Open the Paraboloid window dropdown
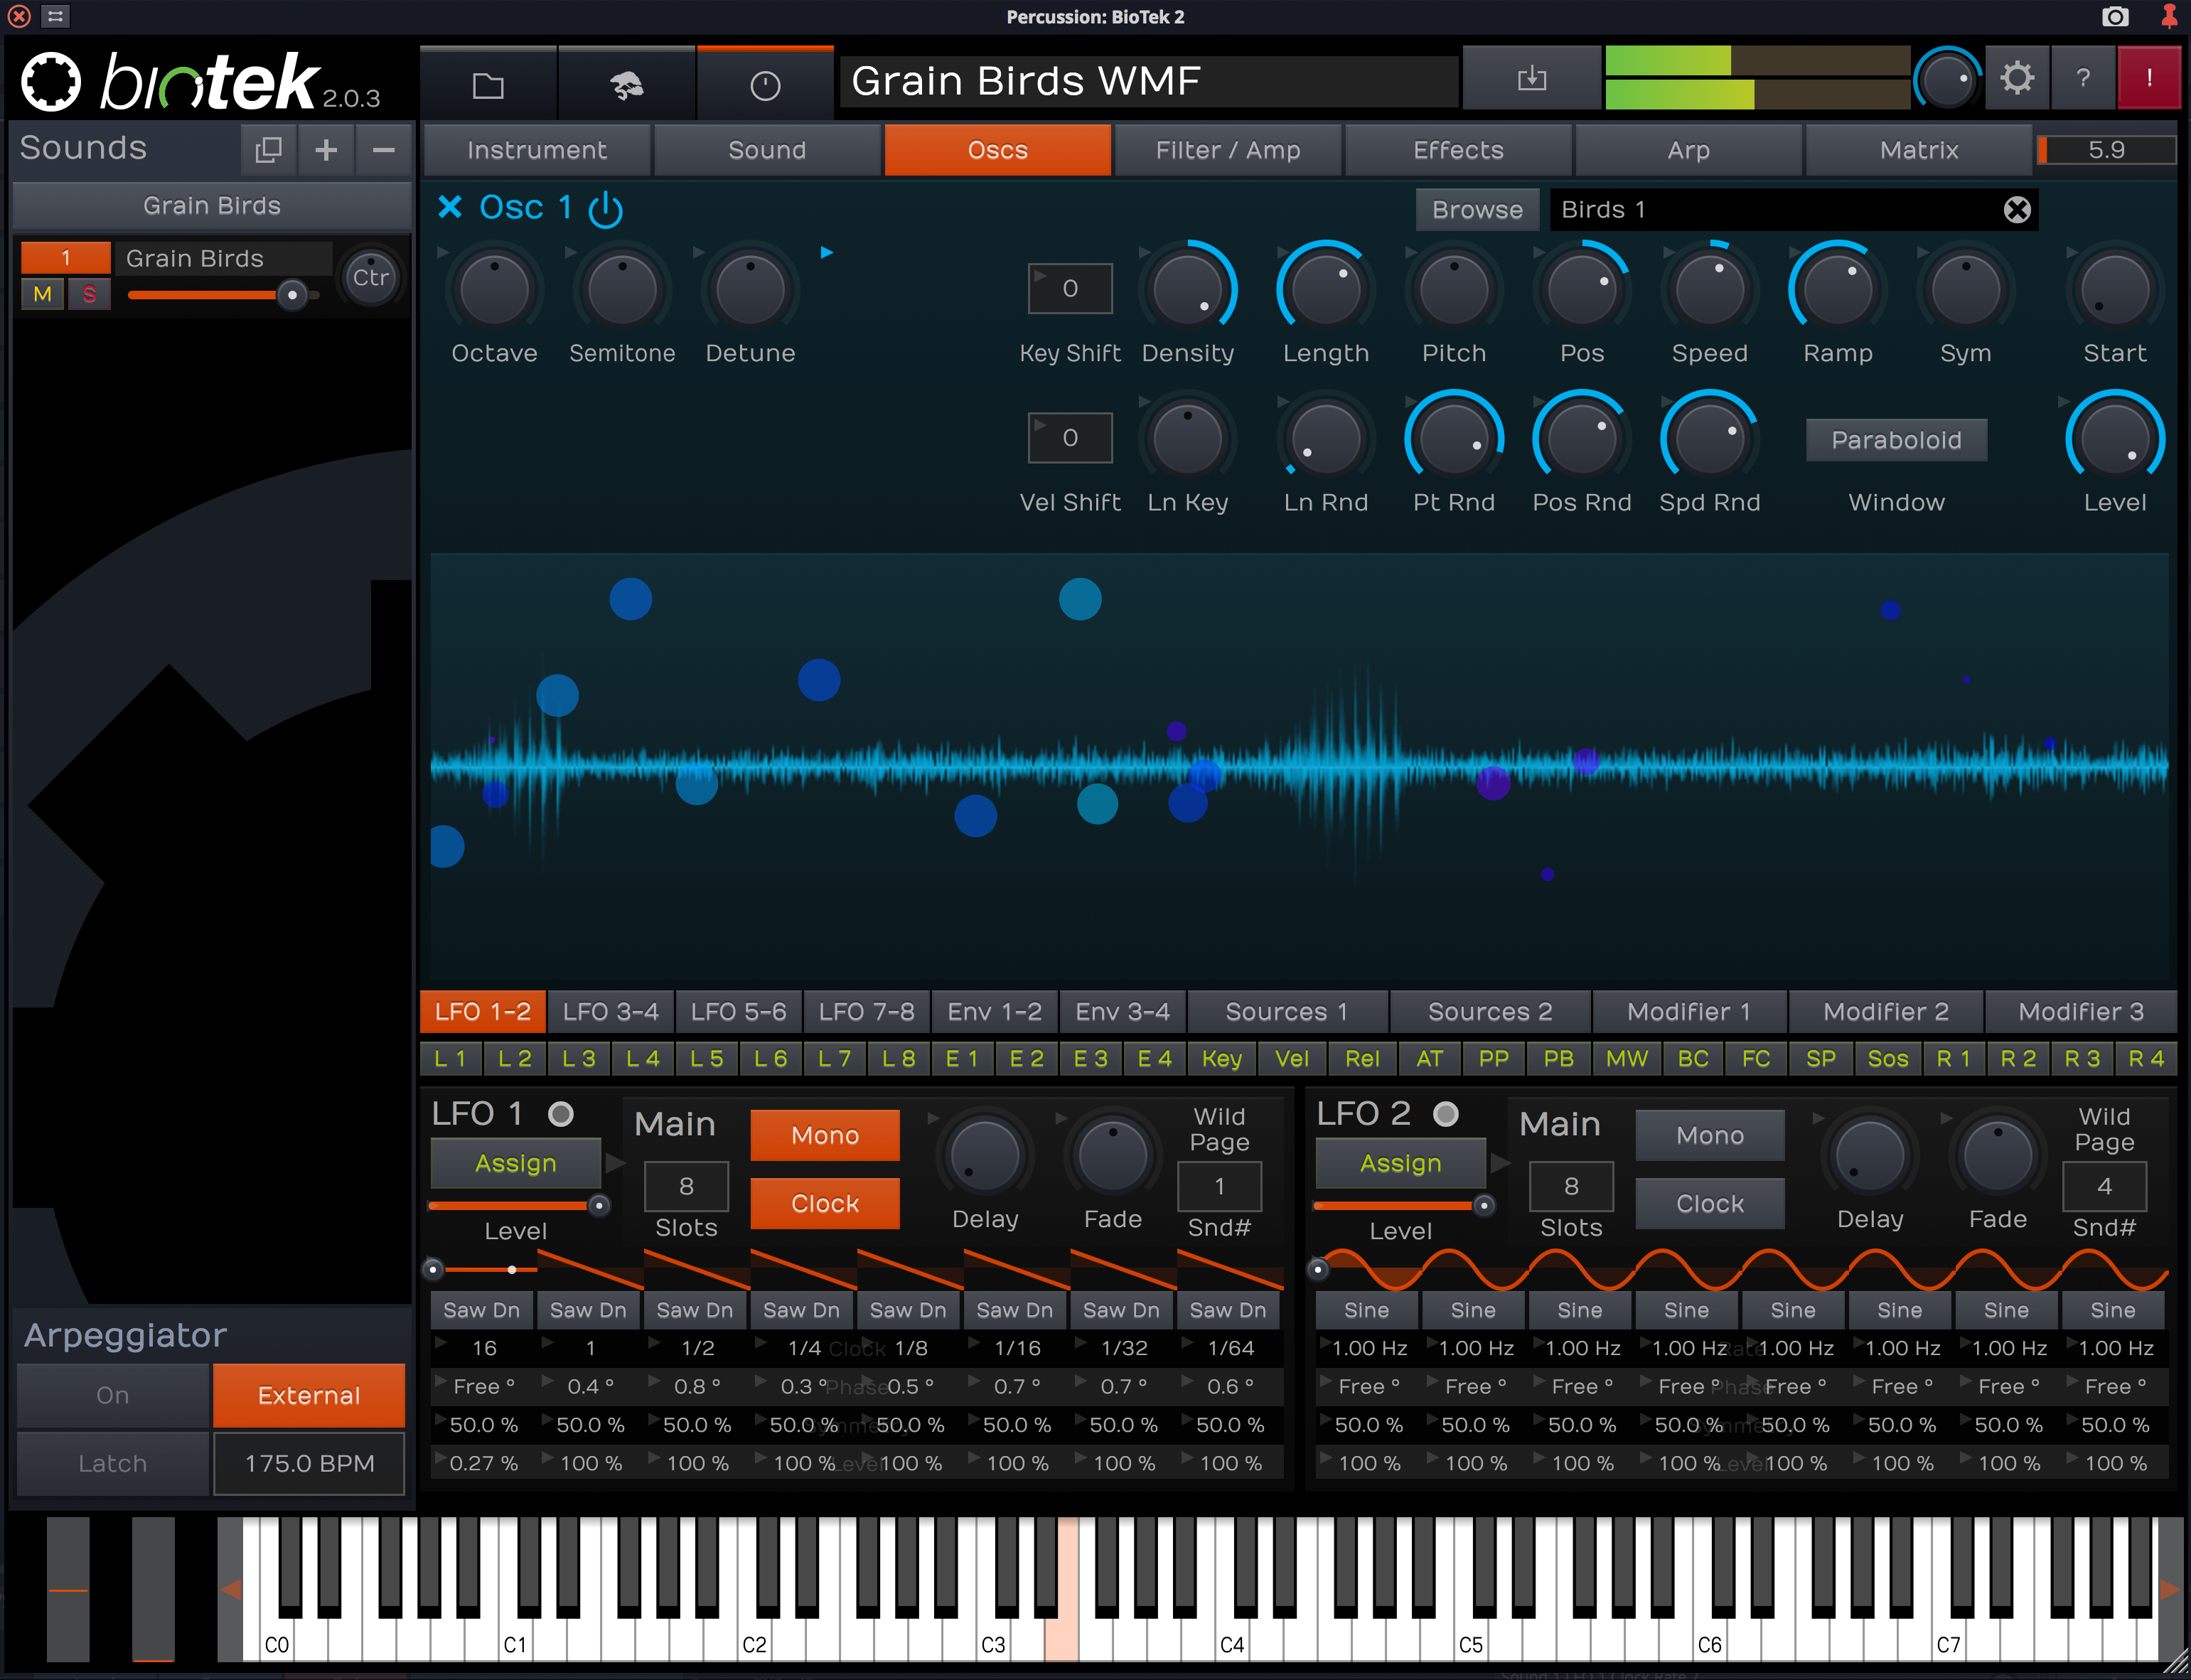Viewport: 2191px width, 1680px height. (1895, 440)
